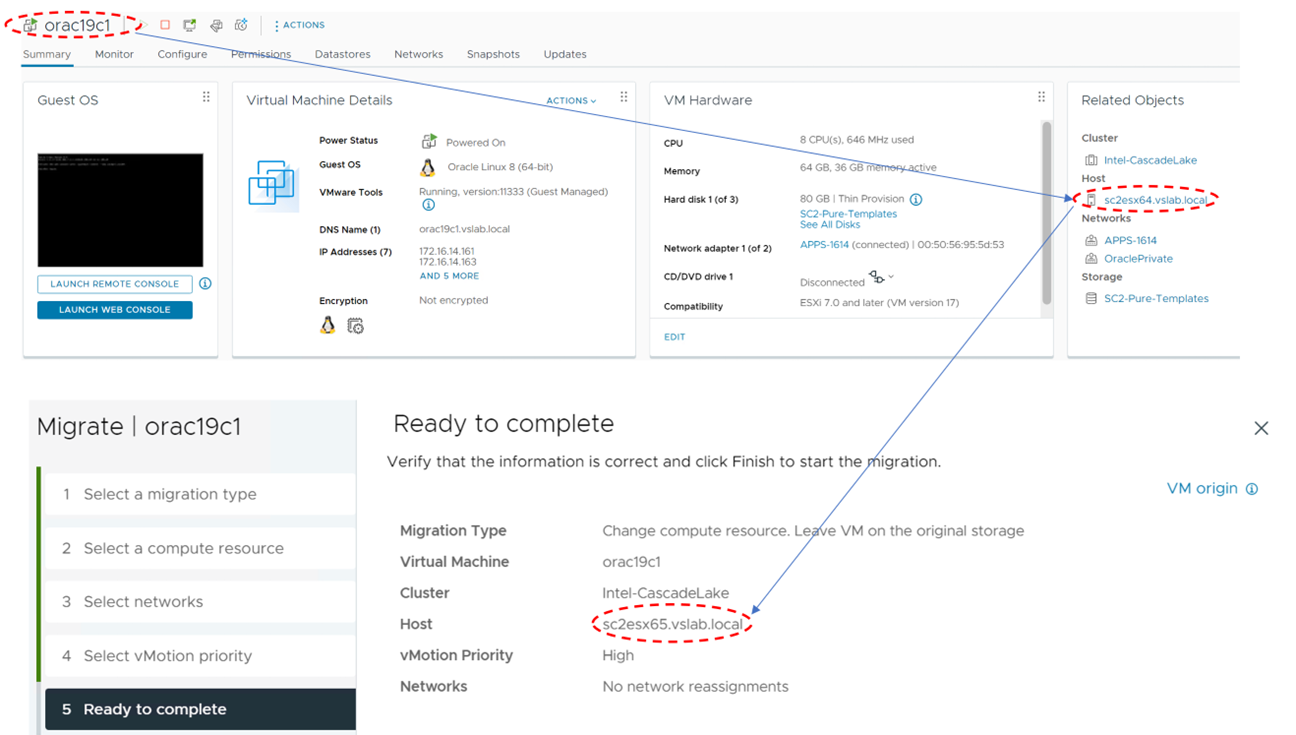Click the Linux penguin icon below Encryption
1296x735 pixels.
(x=327, y=325)
